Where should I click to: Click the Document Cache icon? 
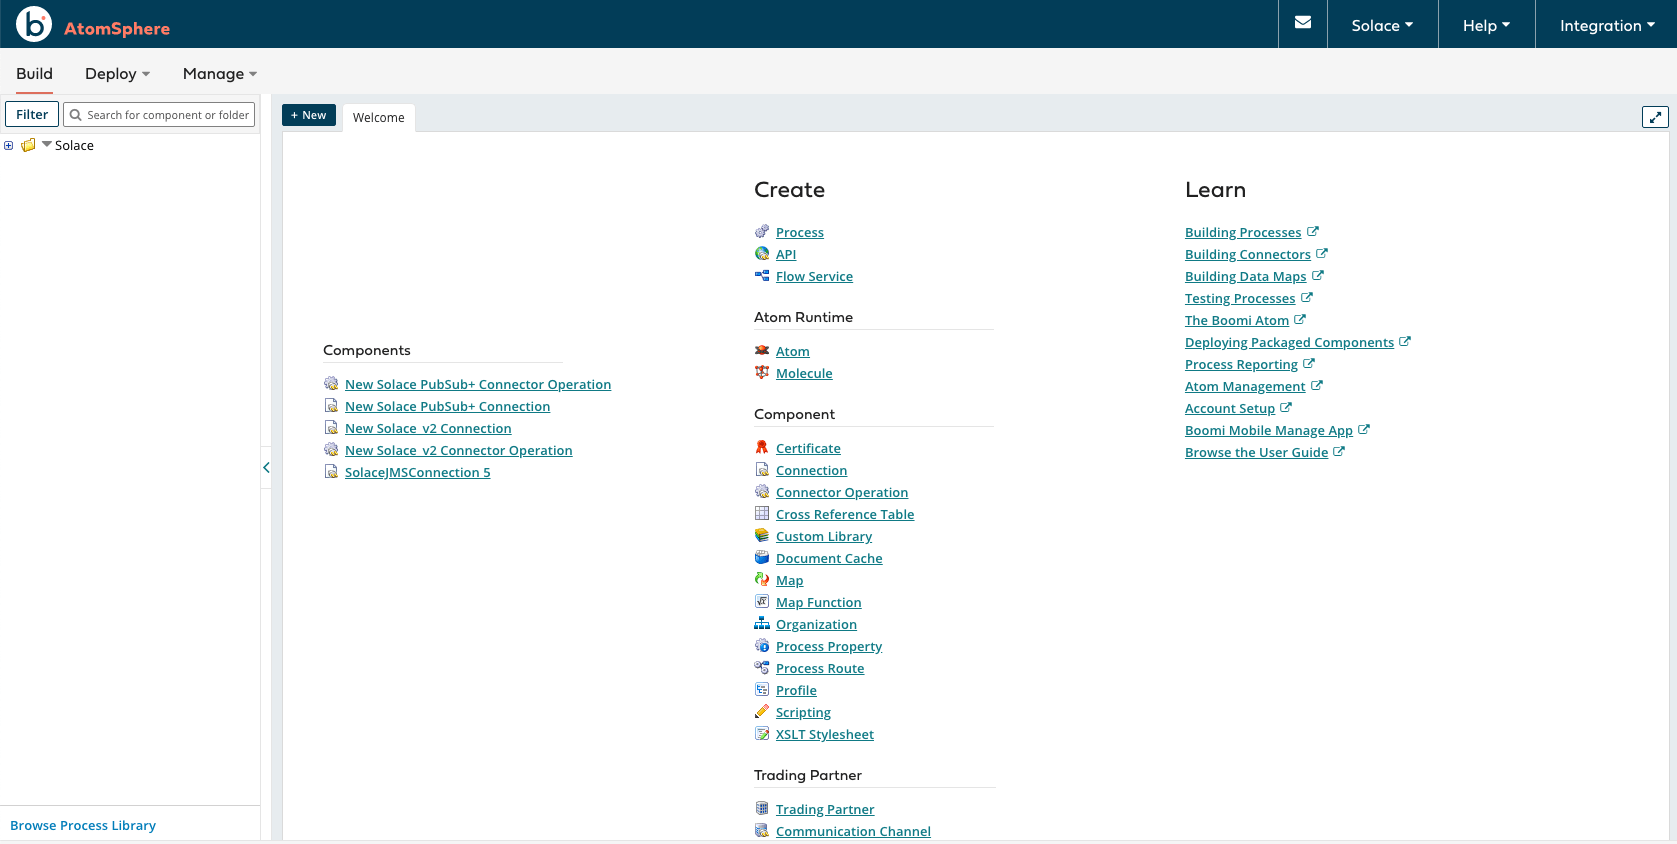(762, 558)
